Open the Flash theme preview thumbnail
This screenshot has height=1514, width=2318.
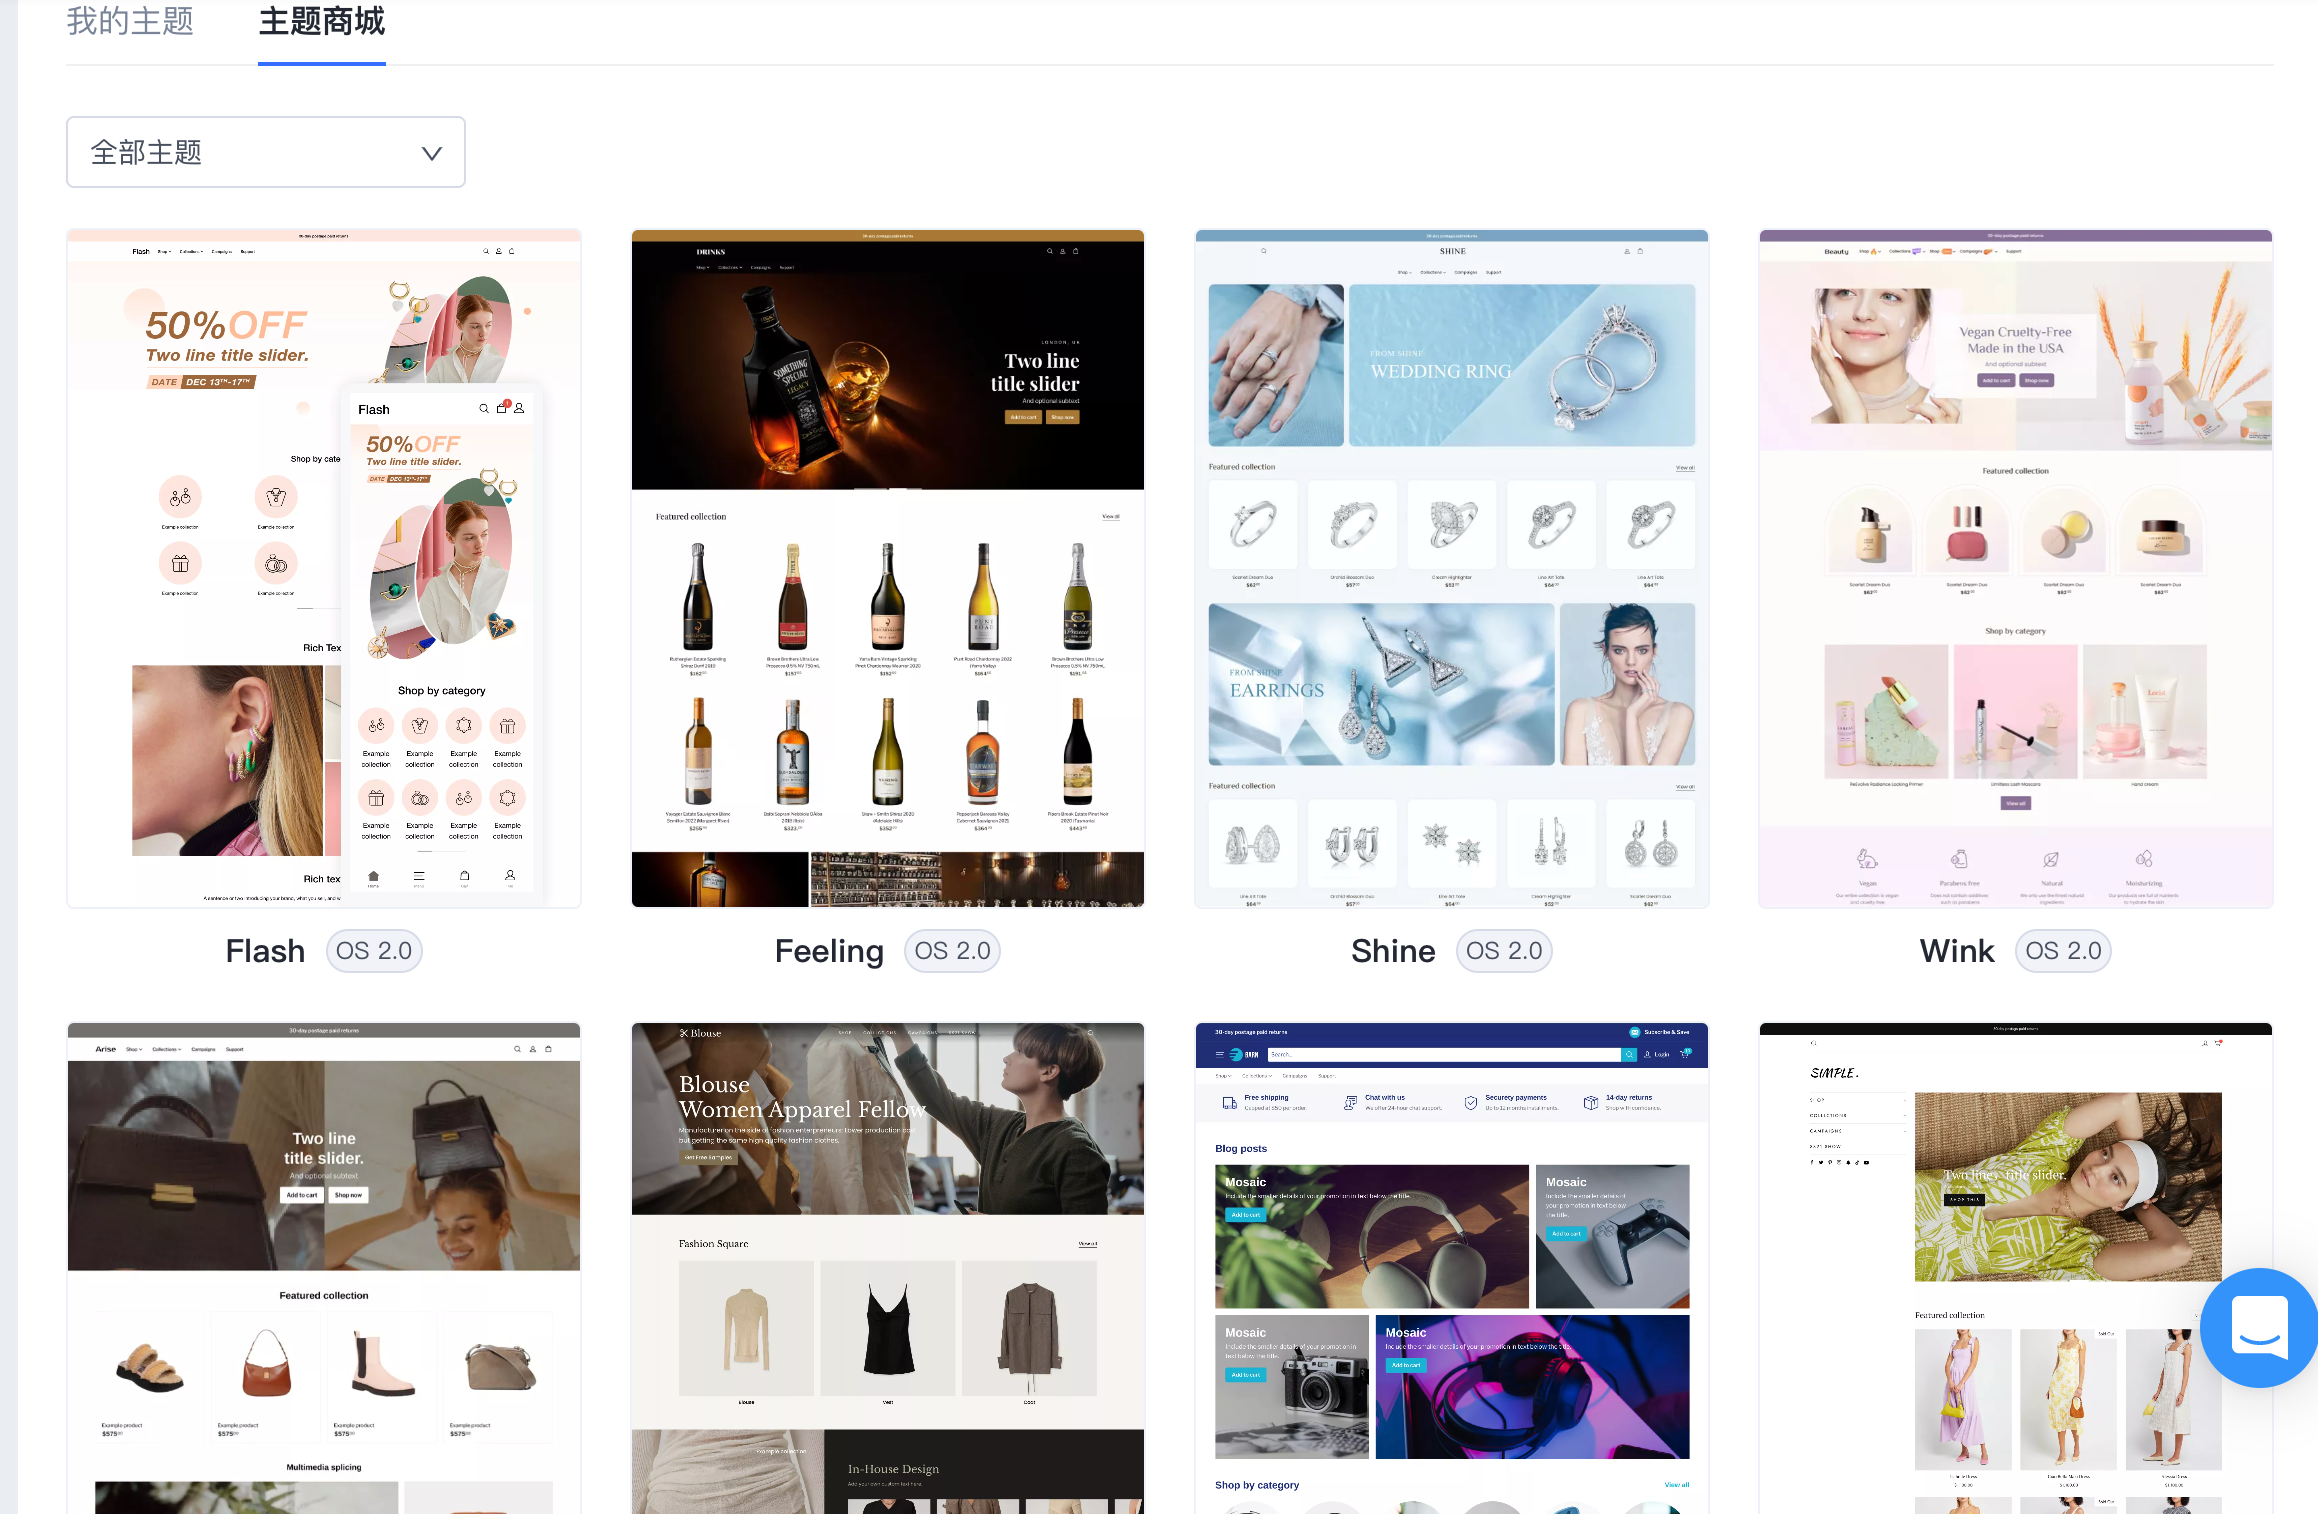click(323, 568)
